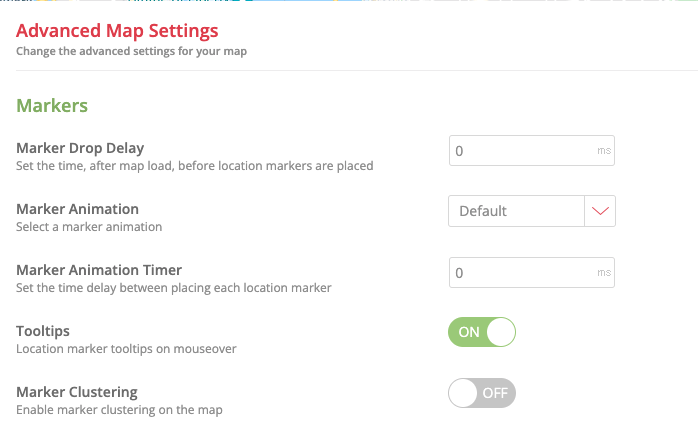Enable the Marker Clustering switch
698x443 pixels.
tap(482, 392)
